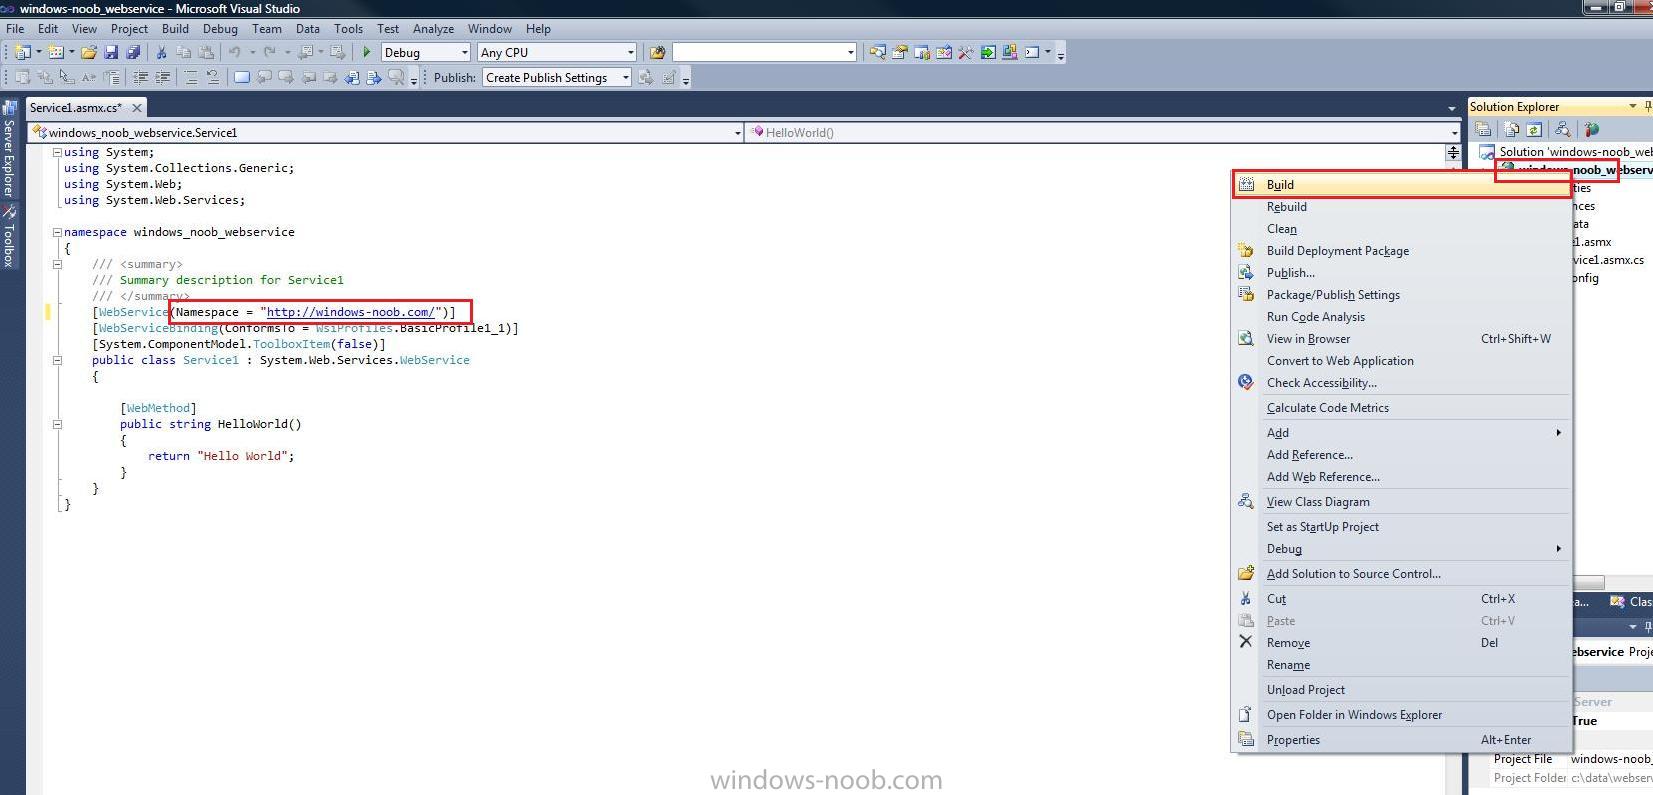Click the Uncomment Selected Lines icon
The width and height of the screenshot is (1653, 795).
click(x=212, y=77)
